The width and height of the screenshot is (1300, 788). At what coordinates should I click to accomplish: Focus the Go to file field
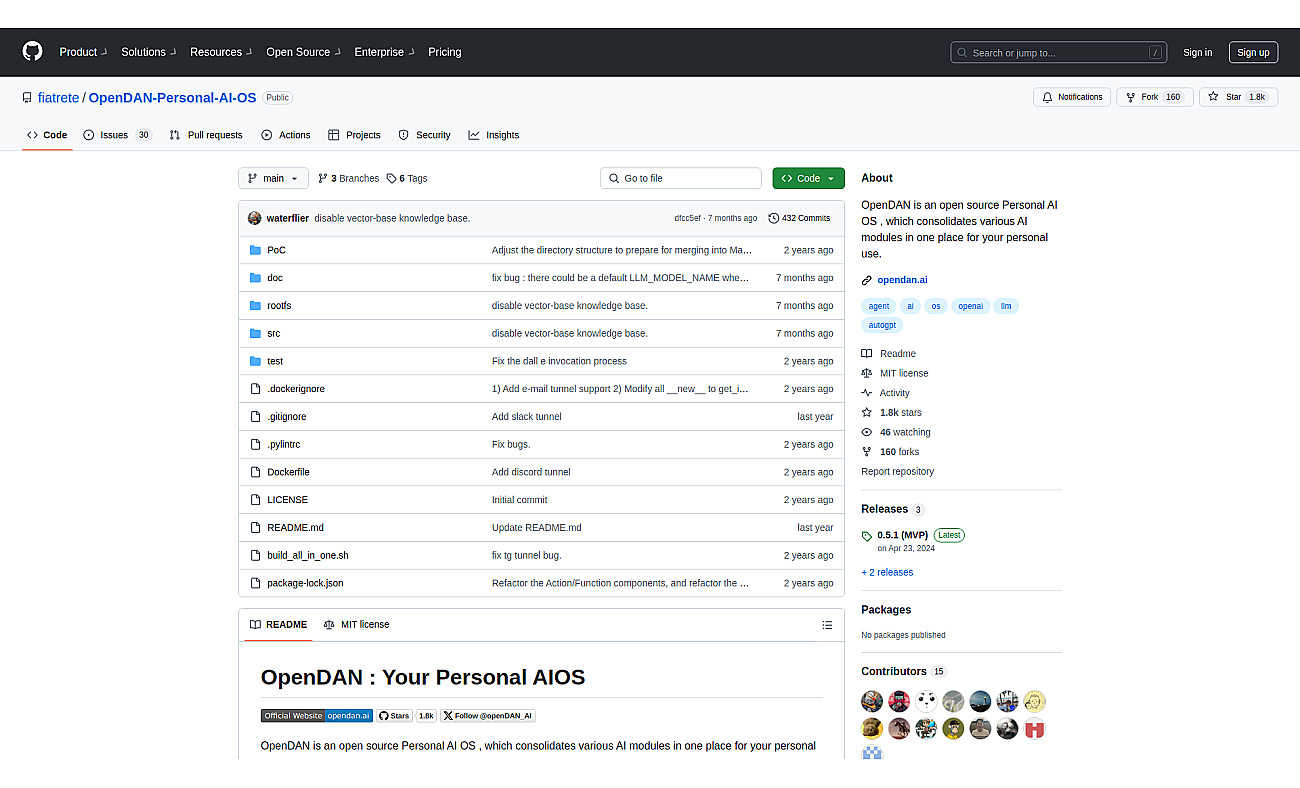681,178
